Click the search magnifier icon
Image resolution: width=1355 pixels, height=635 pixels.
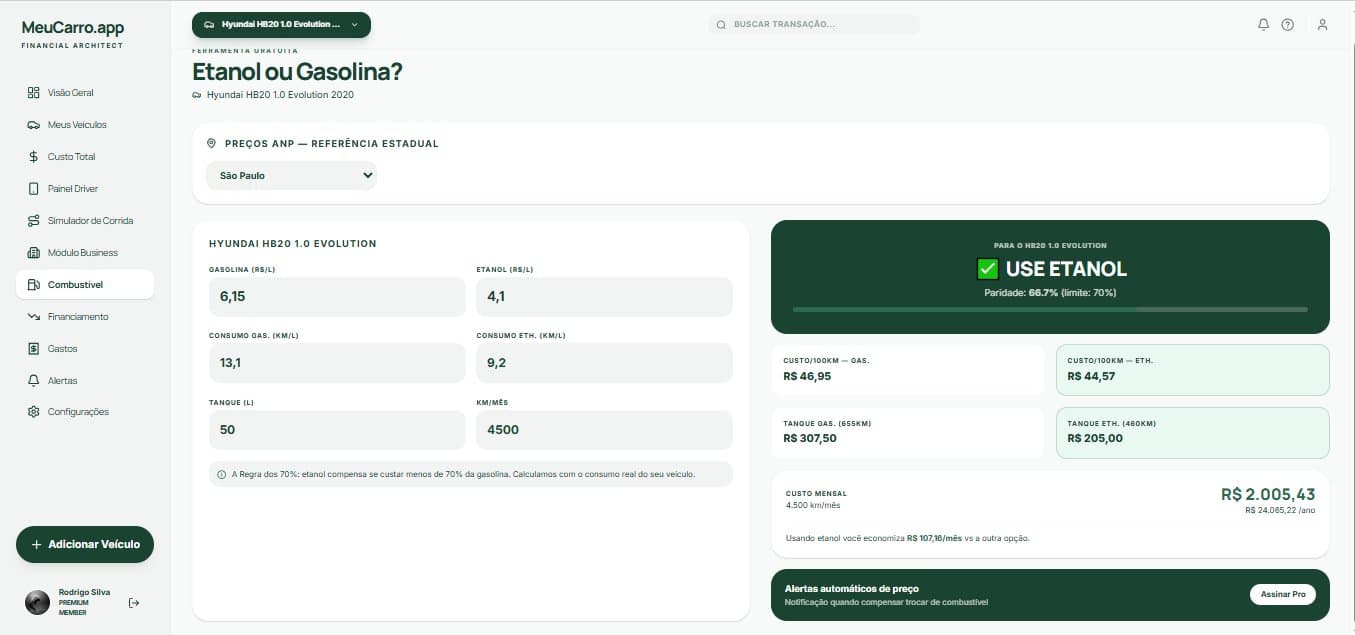tap(721, 24)
